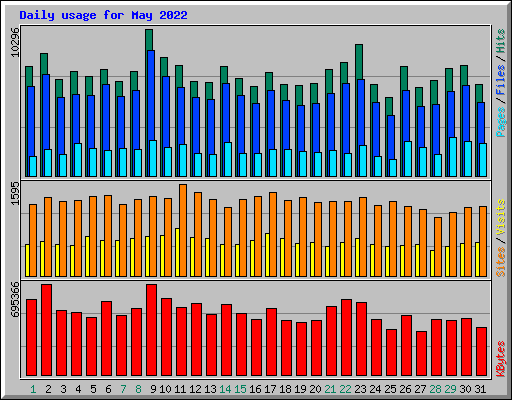Click the 1595 axis value label
This screenshot has height=400, width=512.
[x=15, y=193]
